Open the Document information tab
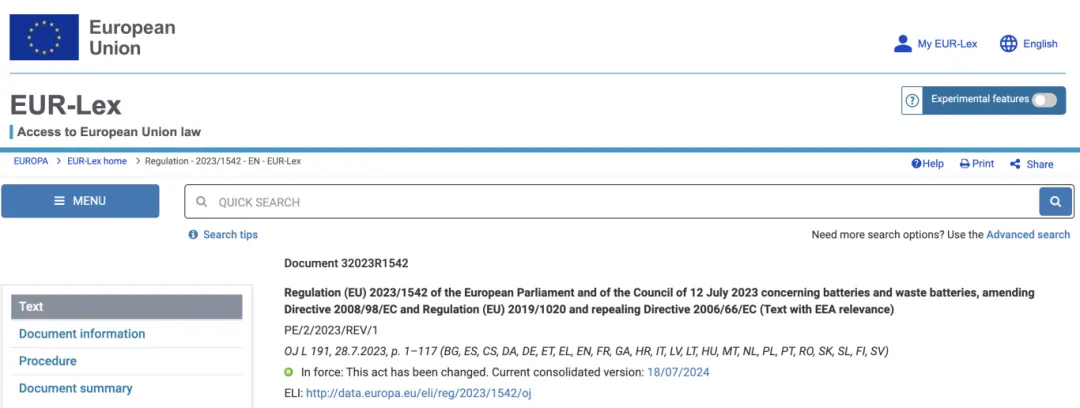Screen dimensions: 1080x408 coord(82,334)
